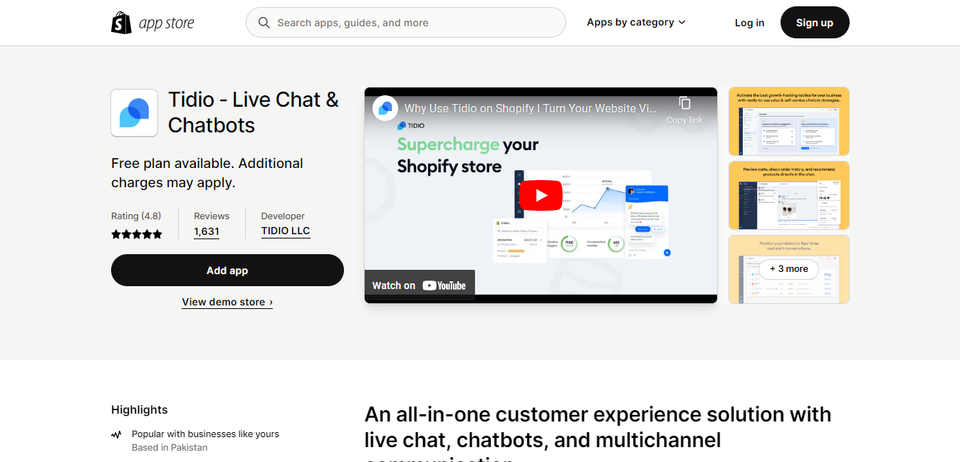Click the Sign up button
Image resolution: width=960 pixels, height=462 pixels.
[x=814, y=23]
